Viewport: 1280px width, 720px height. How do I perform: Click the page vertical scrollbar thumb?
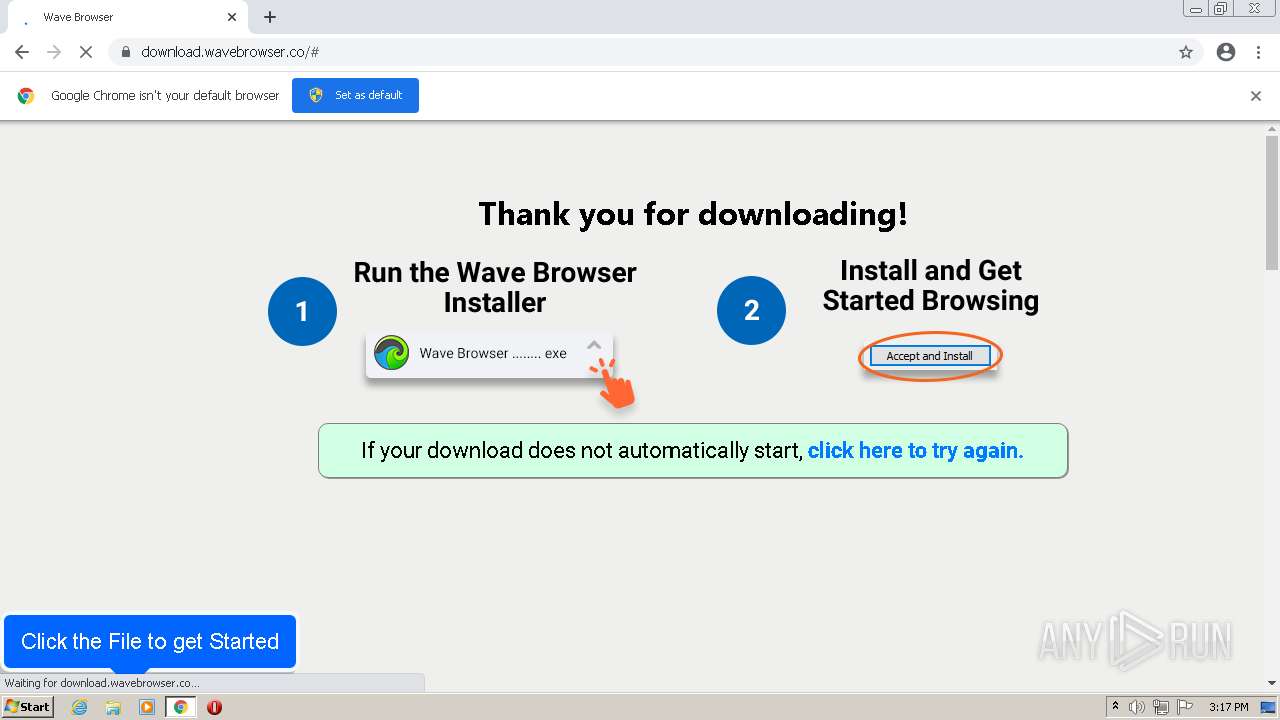pos(1272,203)
